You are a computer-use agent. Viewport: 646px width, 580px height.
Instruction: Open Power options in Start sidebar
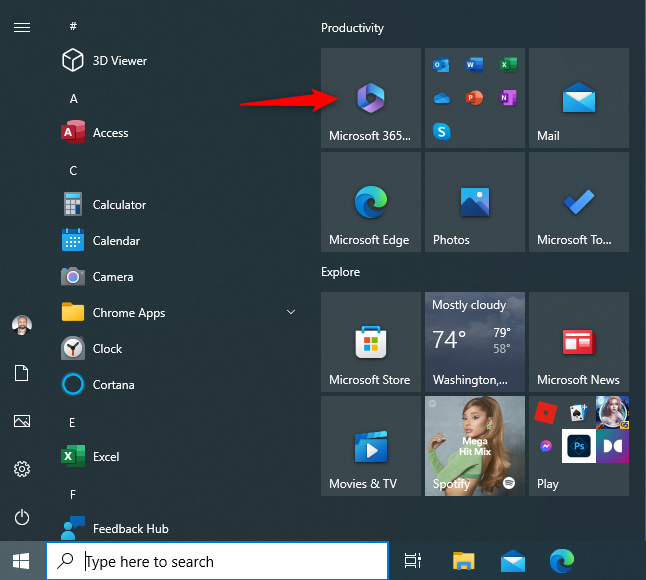[x=22, y=517]
